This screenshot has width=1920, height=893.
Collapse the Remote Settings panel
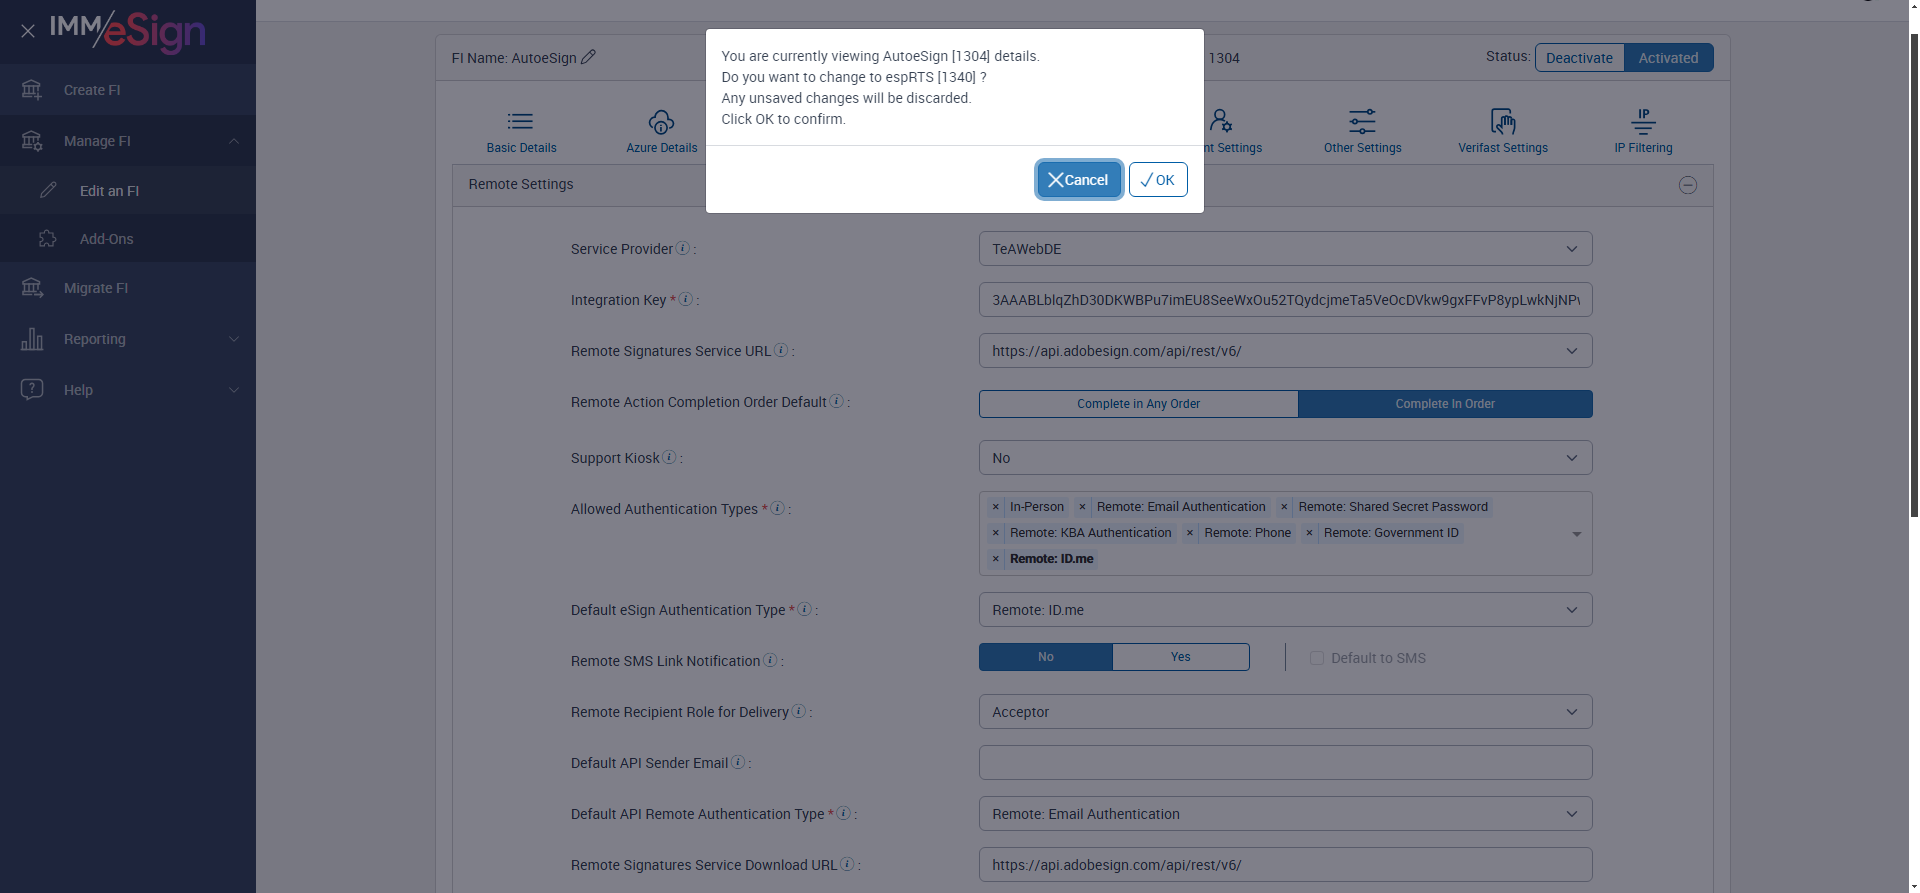pos(1687,185)
